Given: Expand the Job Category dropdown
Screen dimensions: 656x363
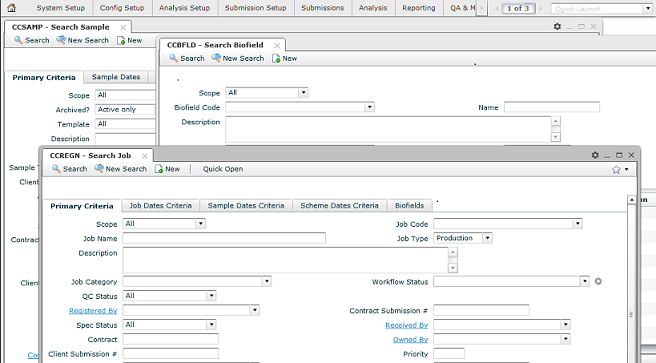Looking at the screenshot, I should [x=267, y=281].
